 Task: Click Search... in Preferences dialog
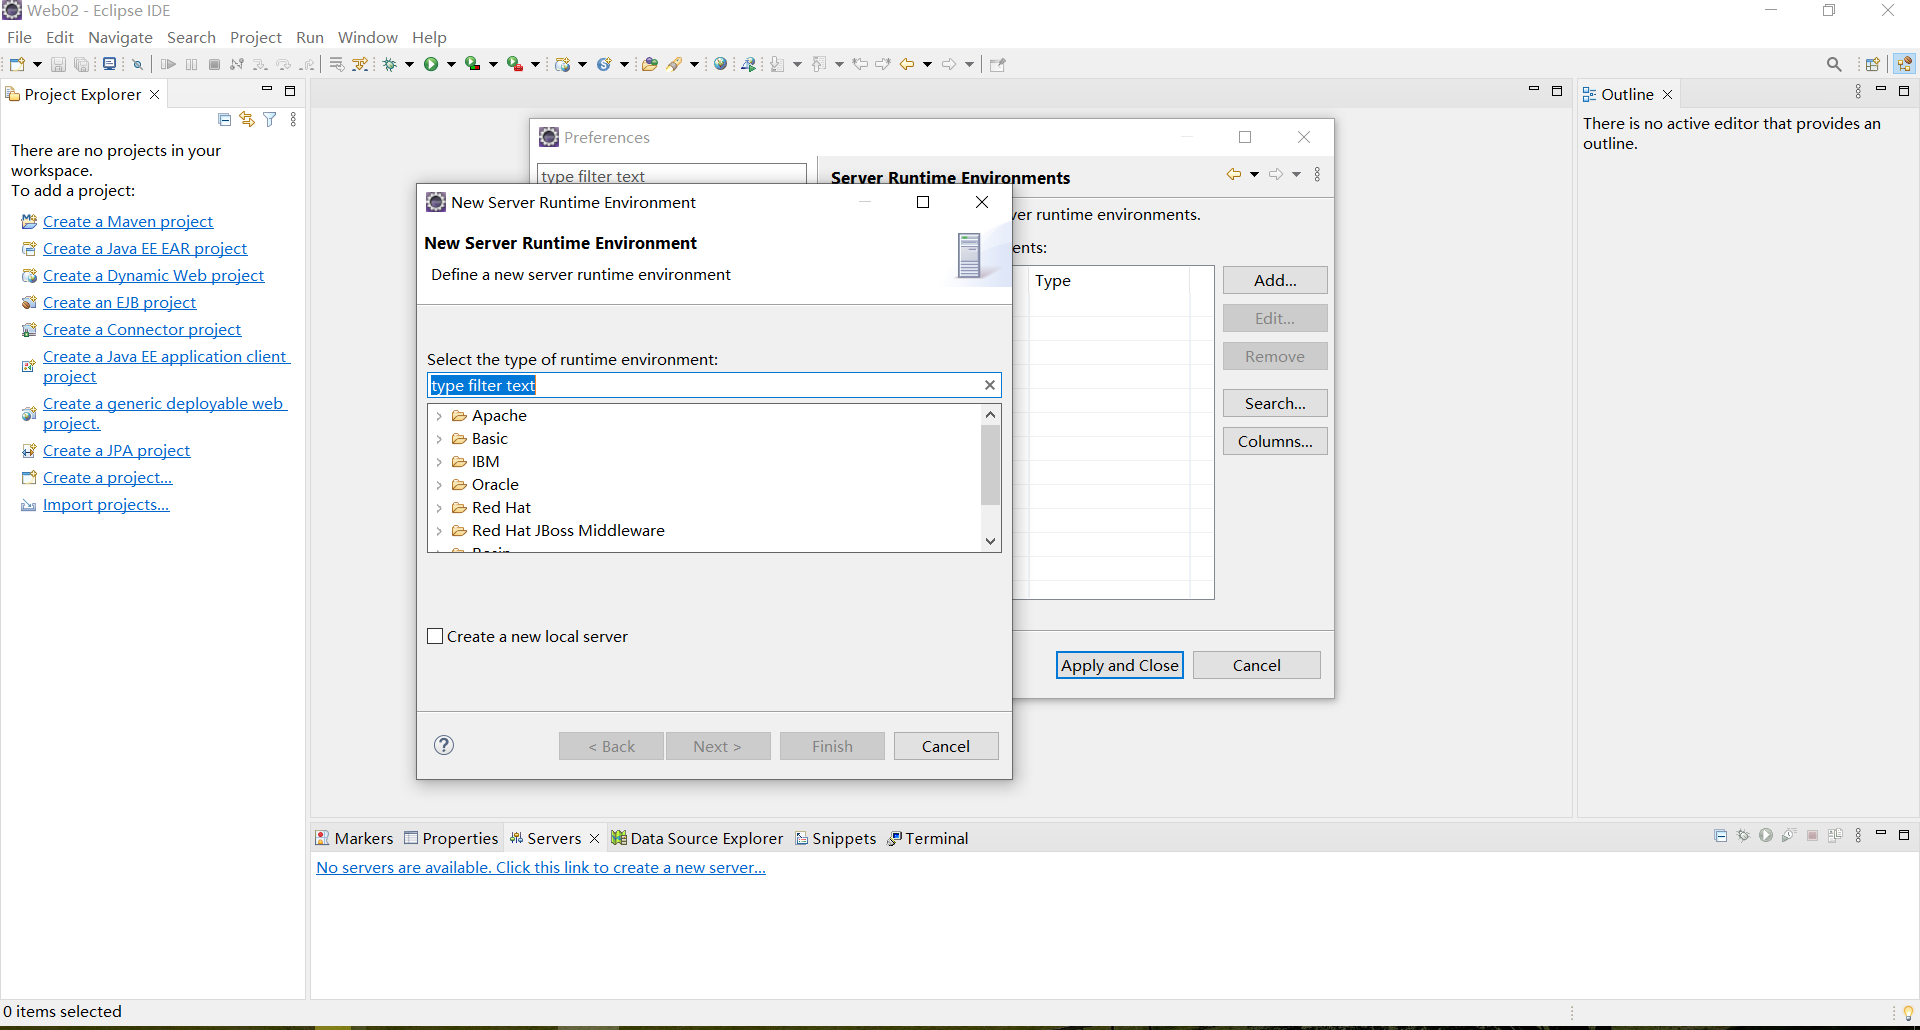(1275, 403)
